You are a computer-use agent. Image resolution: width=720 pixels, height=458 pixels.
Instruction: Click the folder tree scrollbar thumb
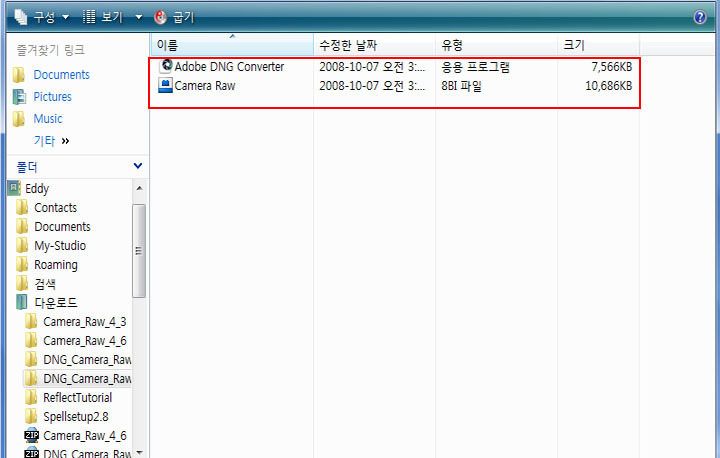pos(139,251)
